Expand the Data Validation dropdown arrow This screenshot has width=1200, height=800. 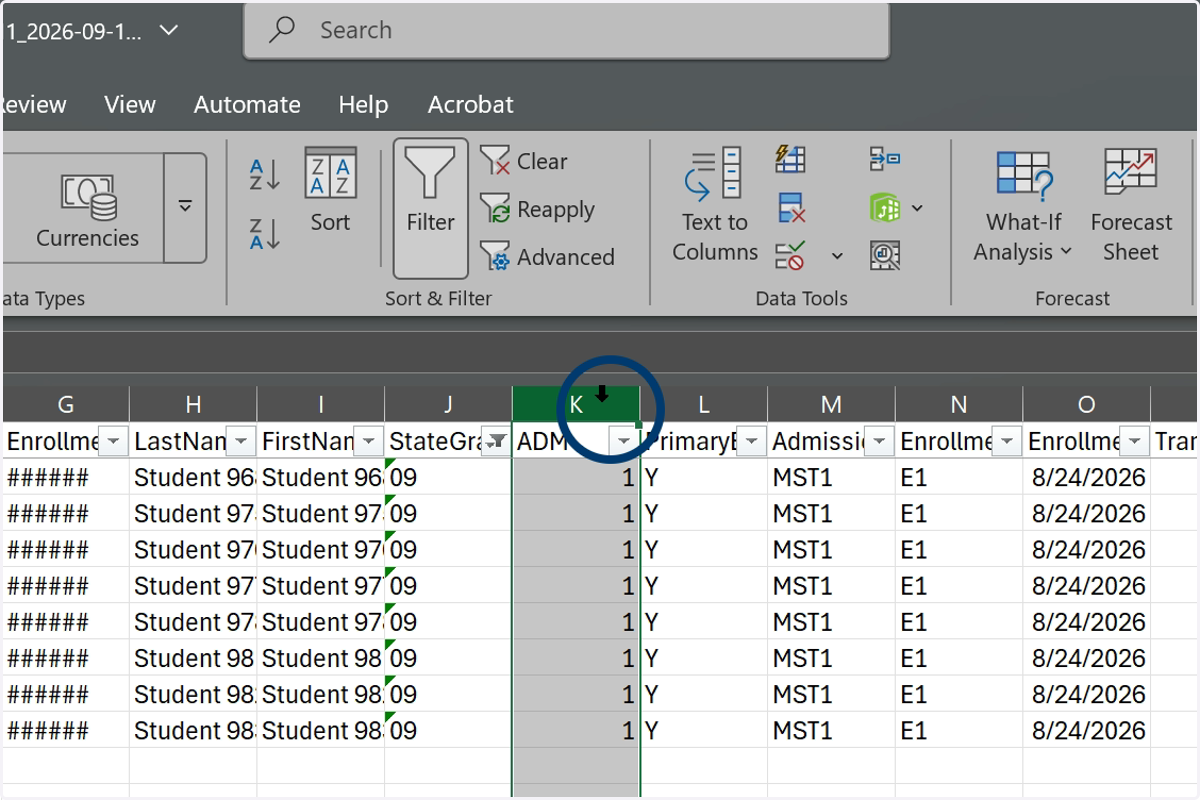(x=837, y=256)
